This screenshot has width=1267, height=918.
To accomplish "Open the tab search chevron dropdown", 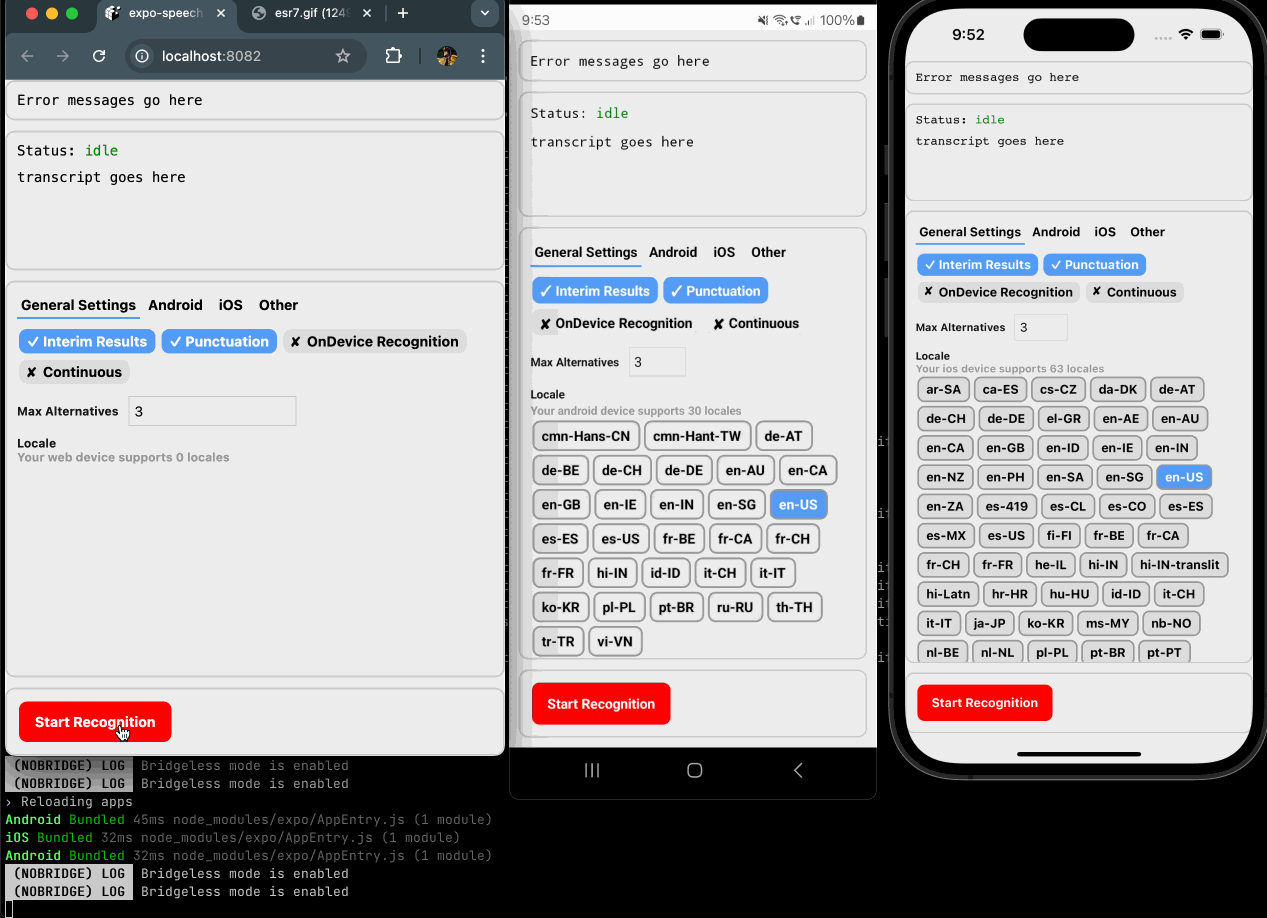I will (485, 14).
